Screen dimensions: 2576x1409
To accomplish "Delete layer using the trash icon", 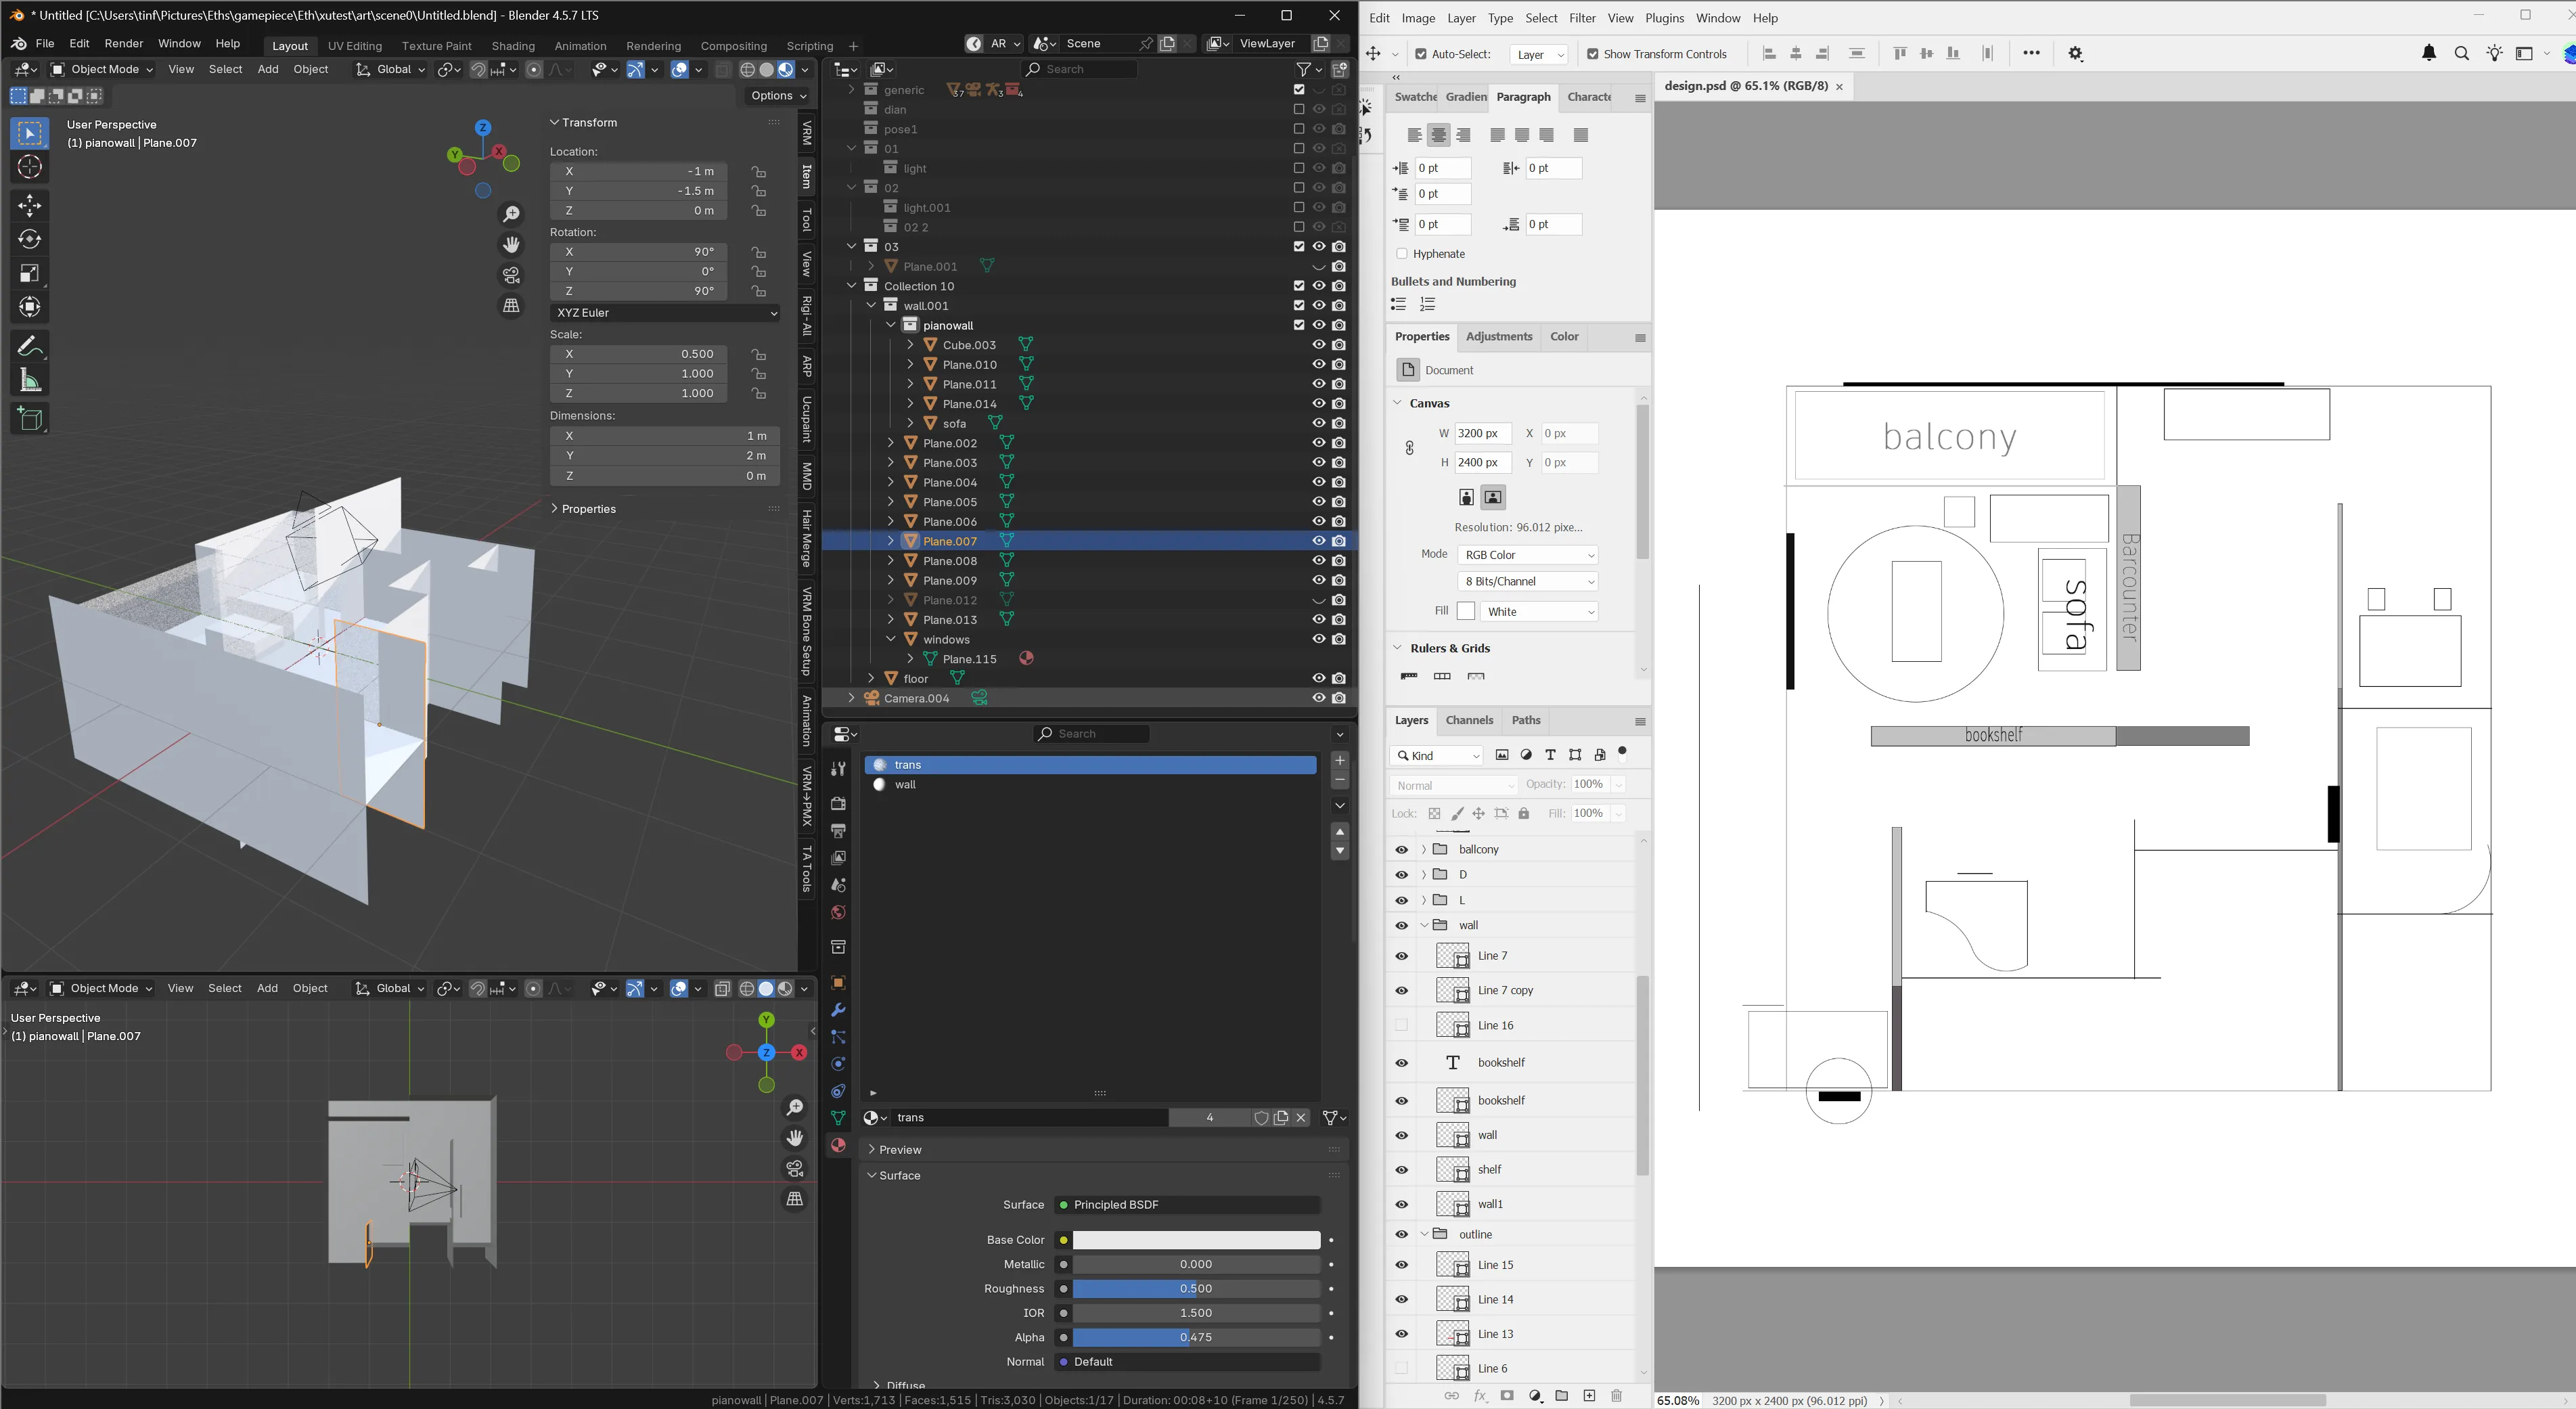I will [x=1616, y=1396].
